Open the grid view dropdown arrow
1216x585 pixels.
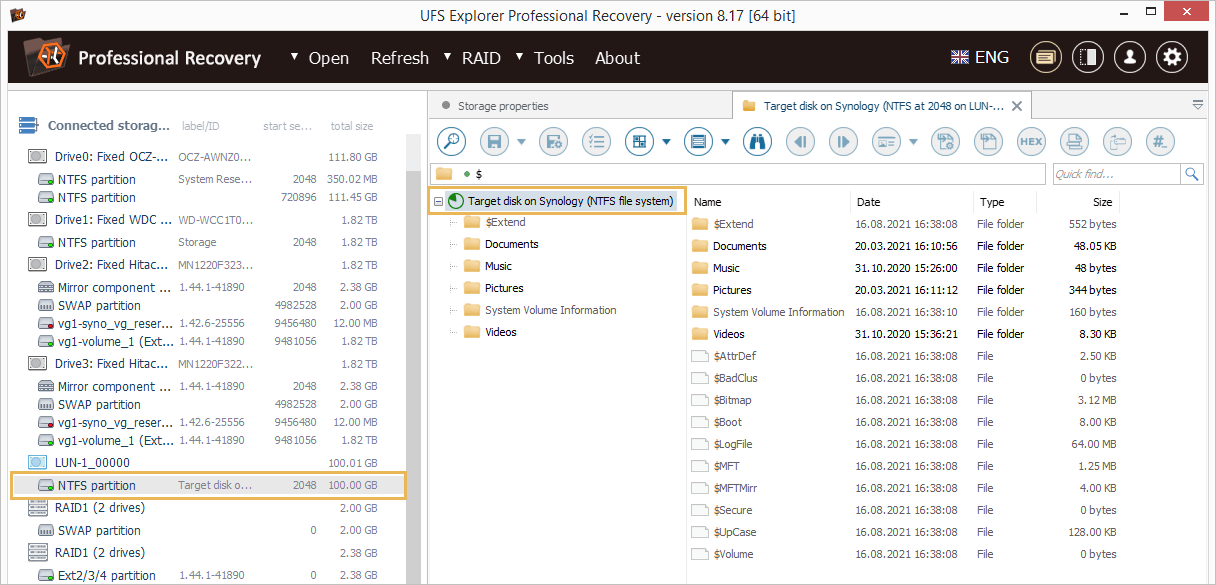(x=666, y=142)
